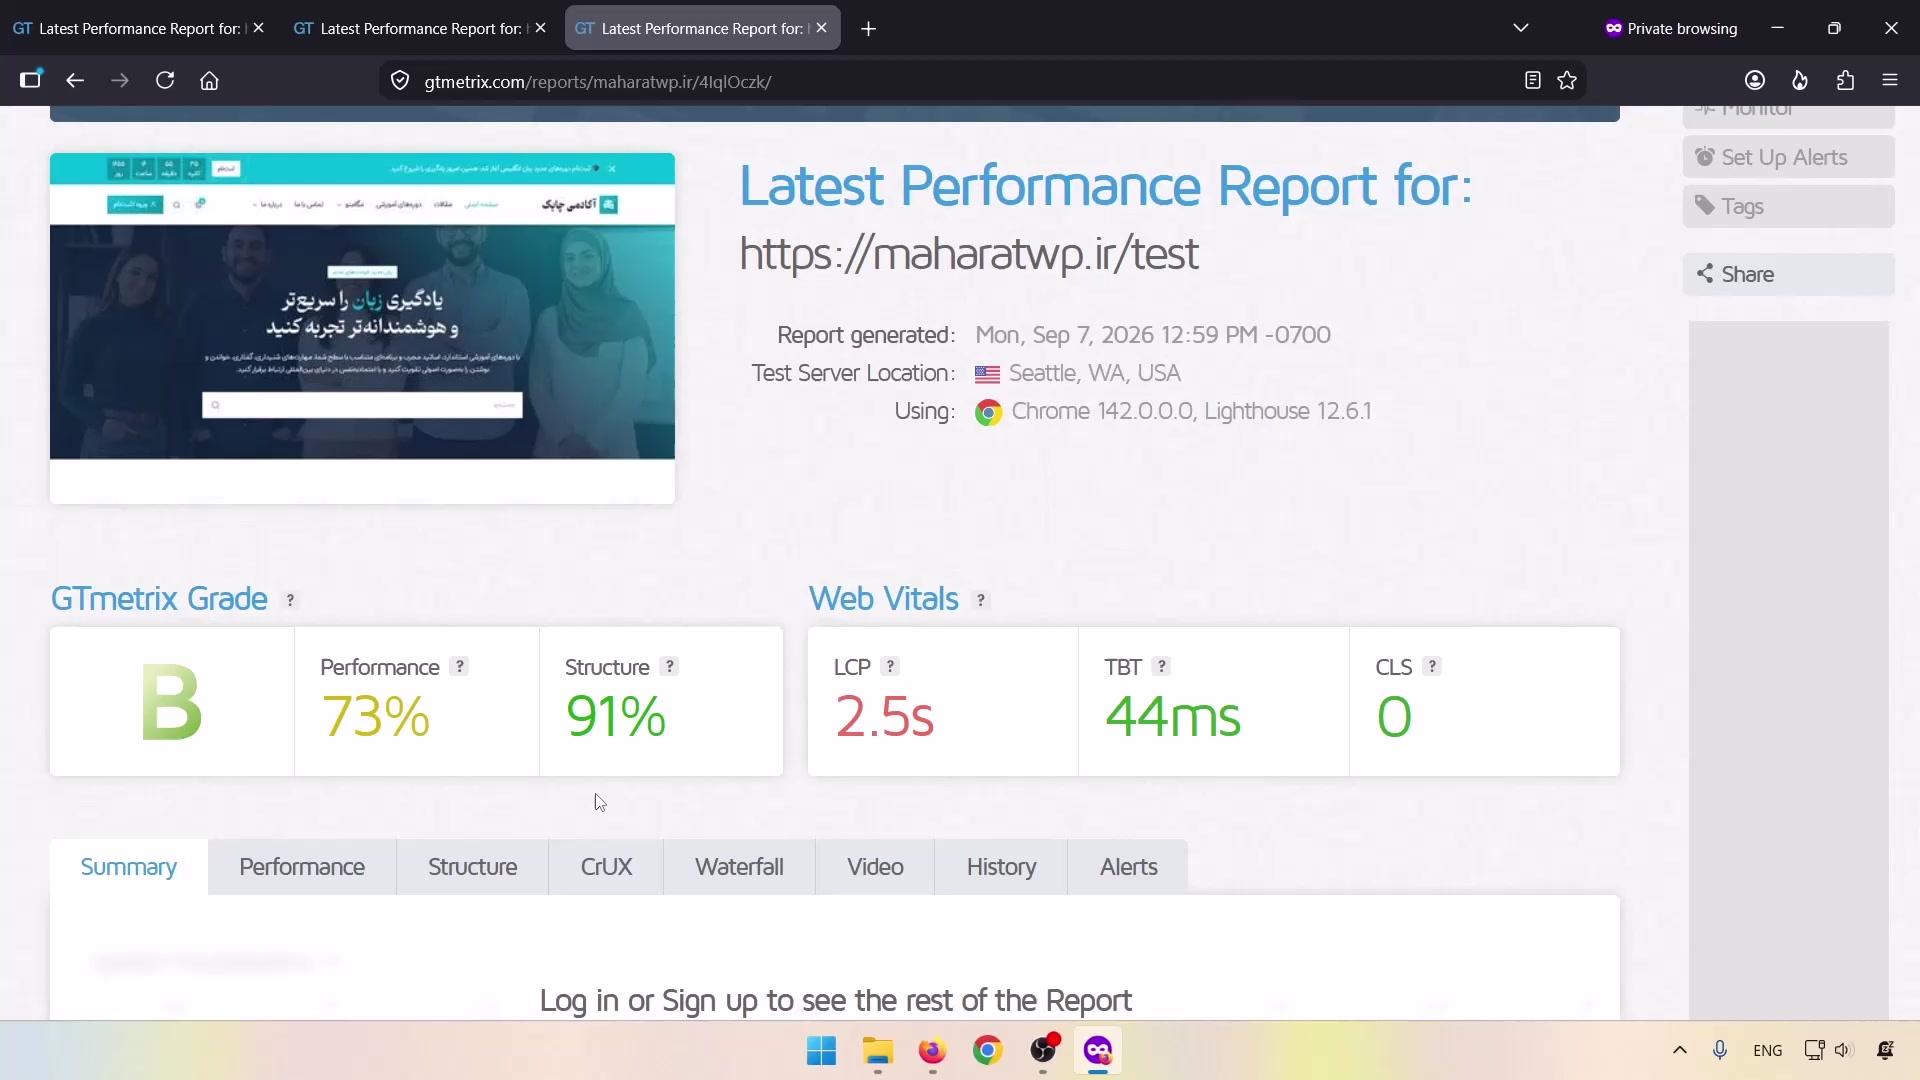Viewport: 1920px width, 1080px height.
Task: Click the GTmetrix Grade help question mark
Action: coord(290,600)
